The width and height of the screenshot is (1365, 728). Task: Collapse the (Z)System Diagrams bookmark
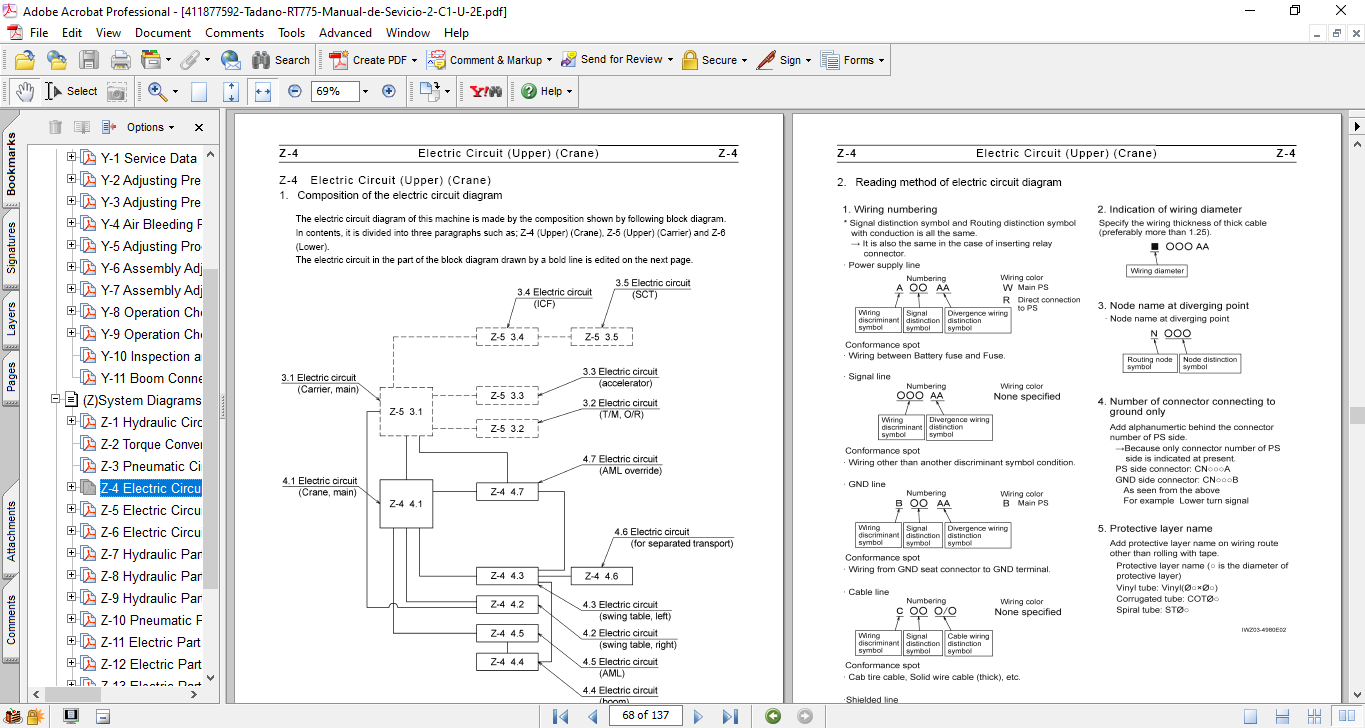(x=56, y=400)
